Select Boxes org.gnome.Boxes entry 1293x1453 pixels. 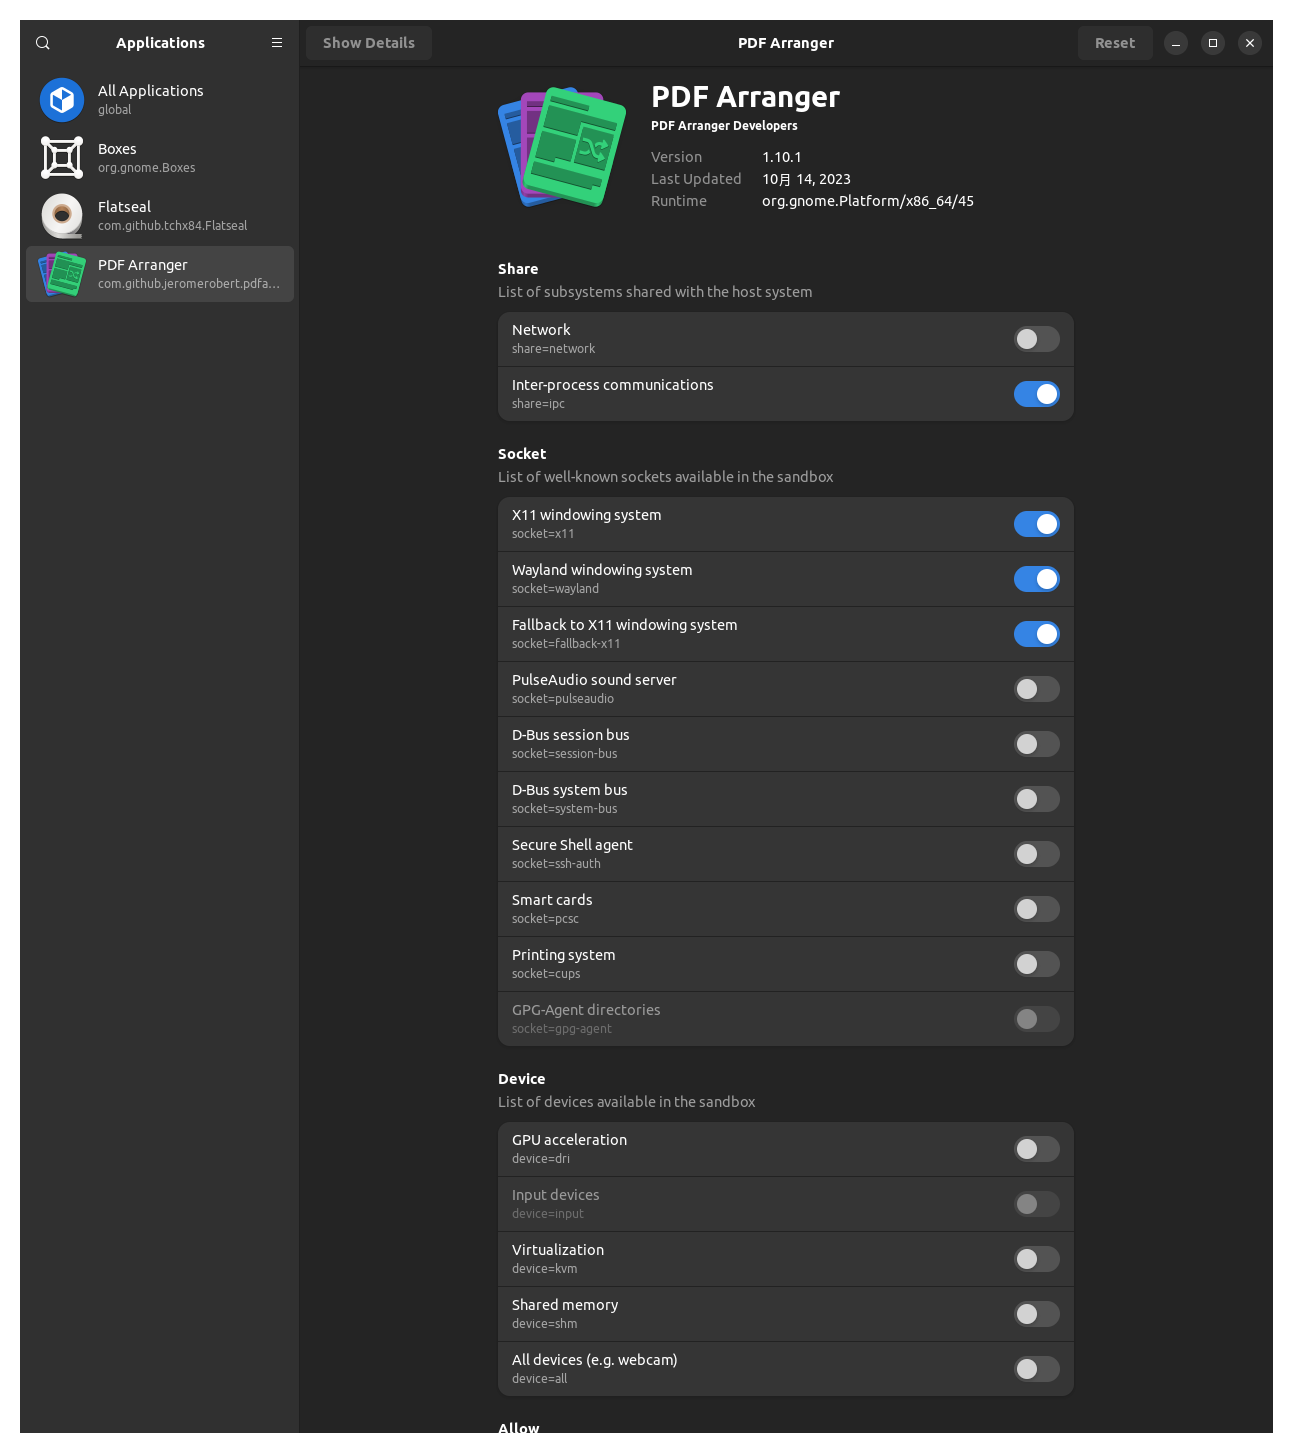point(160,158)
